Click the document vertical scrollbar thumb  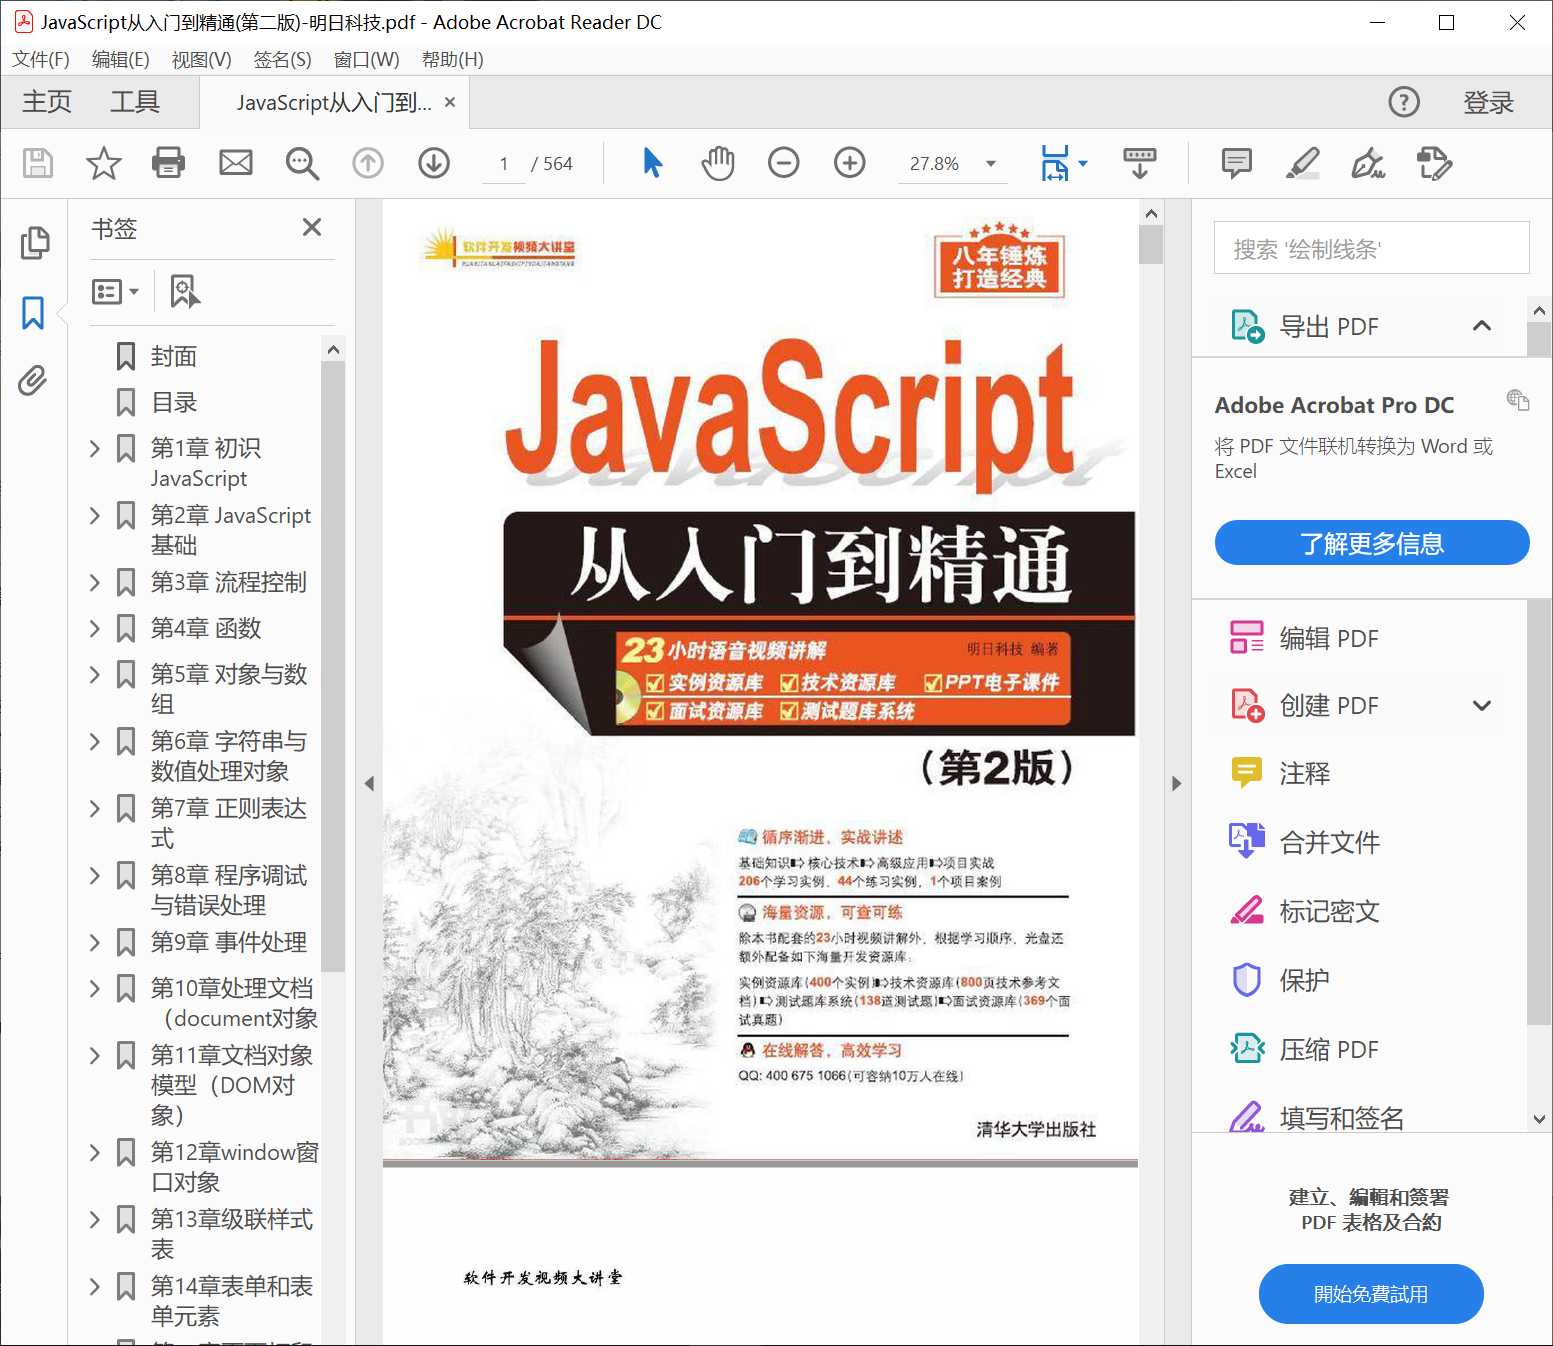click(1151, 244)
